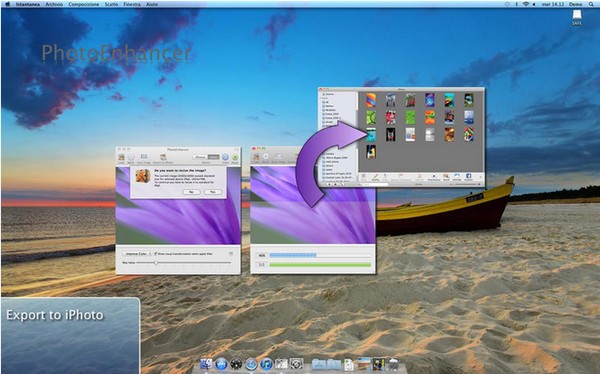The image size is (600, 374).
Task: Click the Email icon in iPhoto toolbar
Action: 446,177
